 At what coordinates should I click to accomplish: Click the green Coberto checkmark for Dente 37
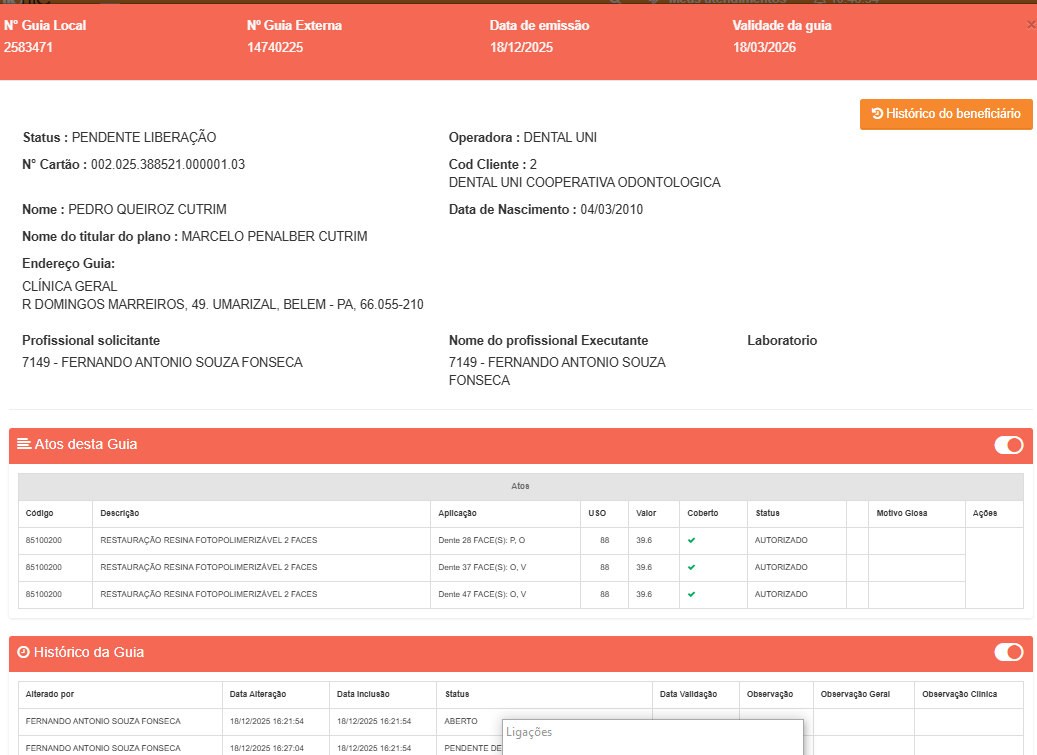(x=692, y=568)
